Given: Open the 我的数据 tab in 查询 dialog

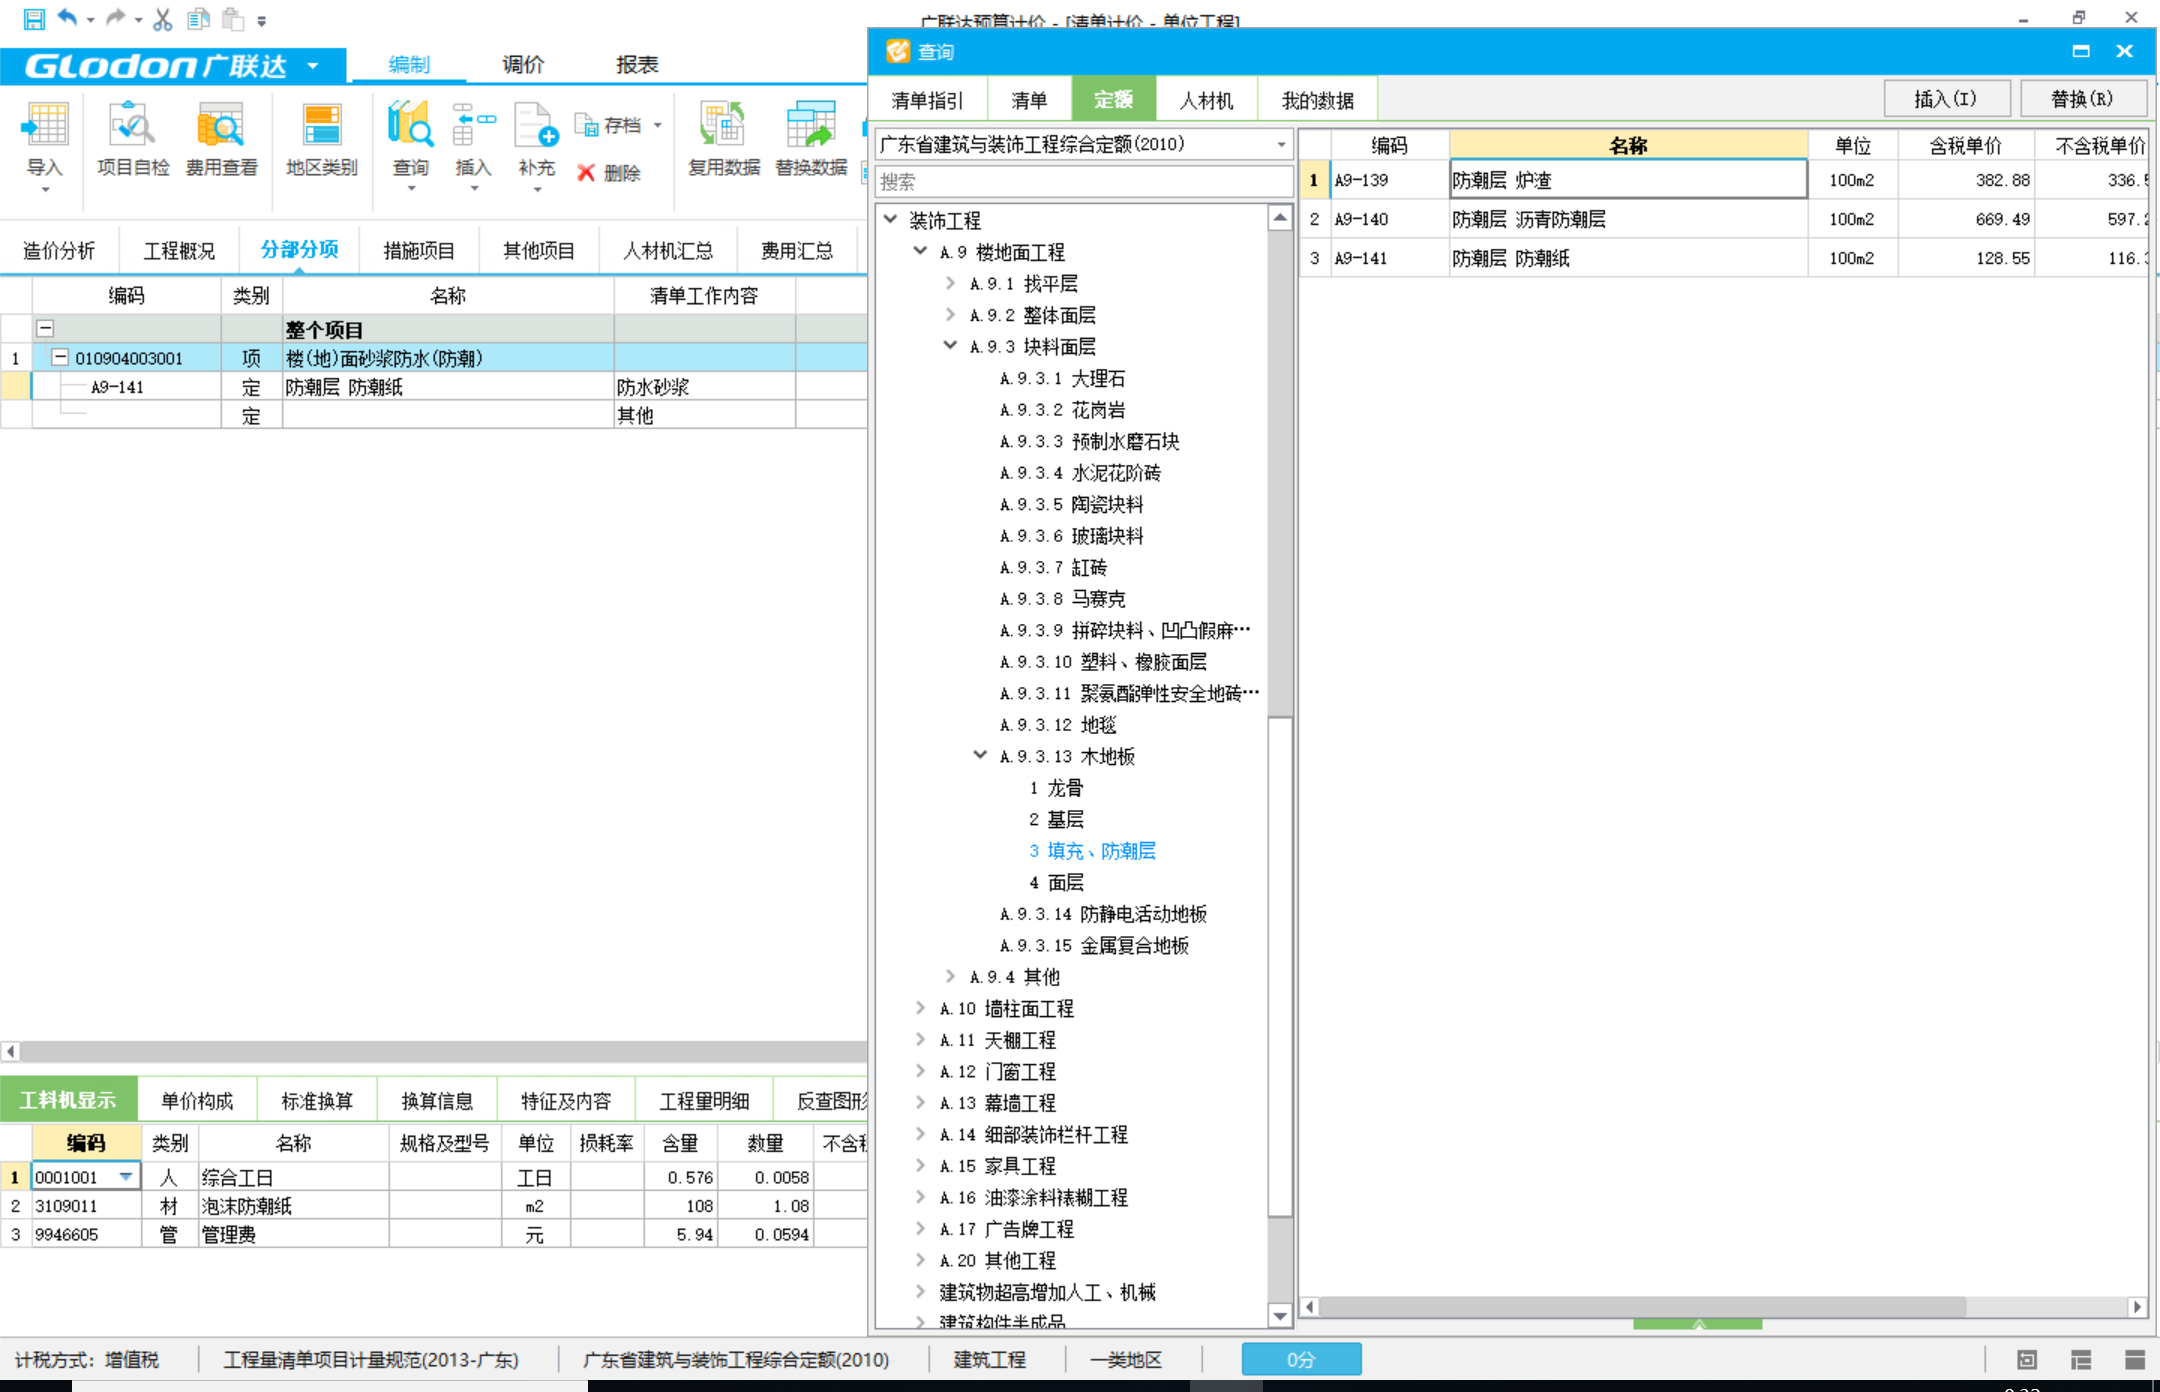Looking at the screenshot, I should (1318, 100).
